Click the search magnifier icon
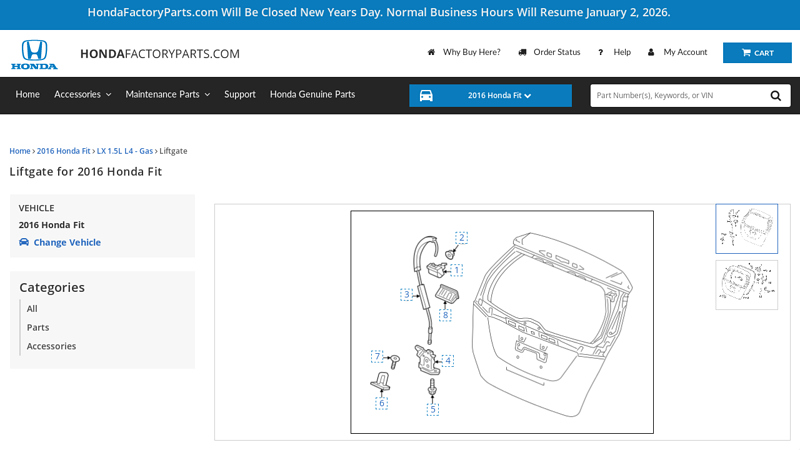The image size is (800, 450). [x=776, y=96]
